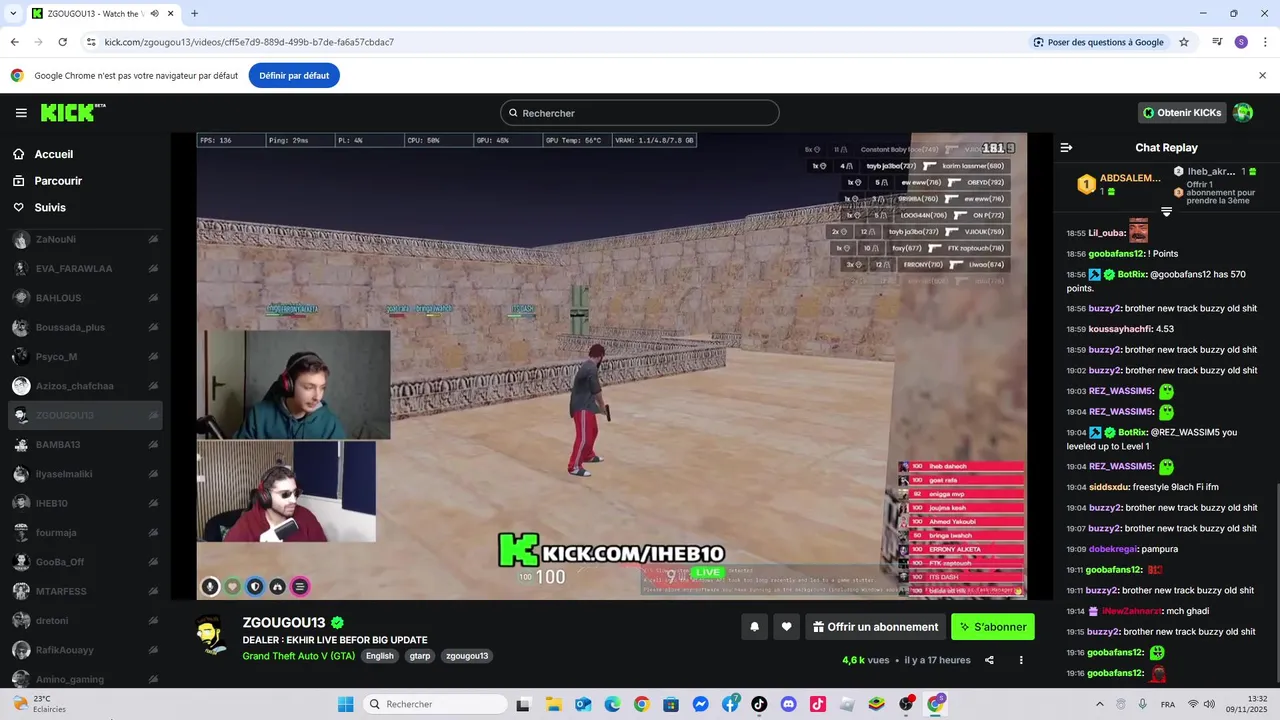This screenshot has height=720, width=1280.
Task: Click the address bar URL
Action: [249, 42]
